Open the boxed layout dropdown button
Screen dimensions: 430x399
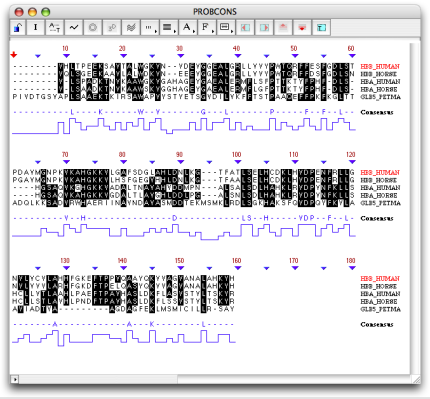coord(226,27)
